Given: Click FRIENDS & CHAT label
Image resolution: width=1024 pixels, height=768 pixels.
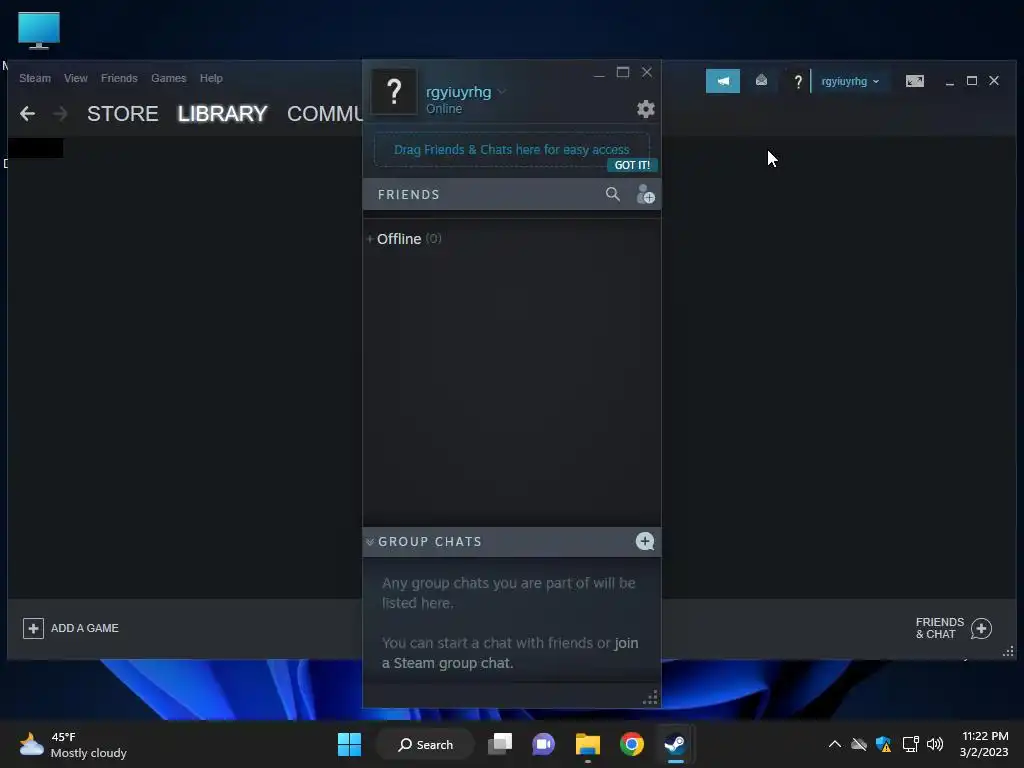Looking at the screenshot, I should coord(940,628).
